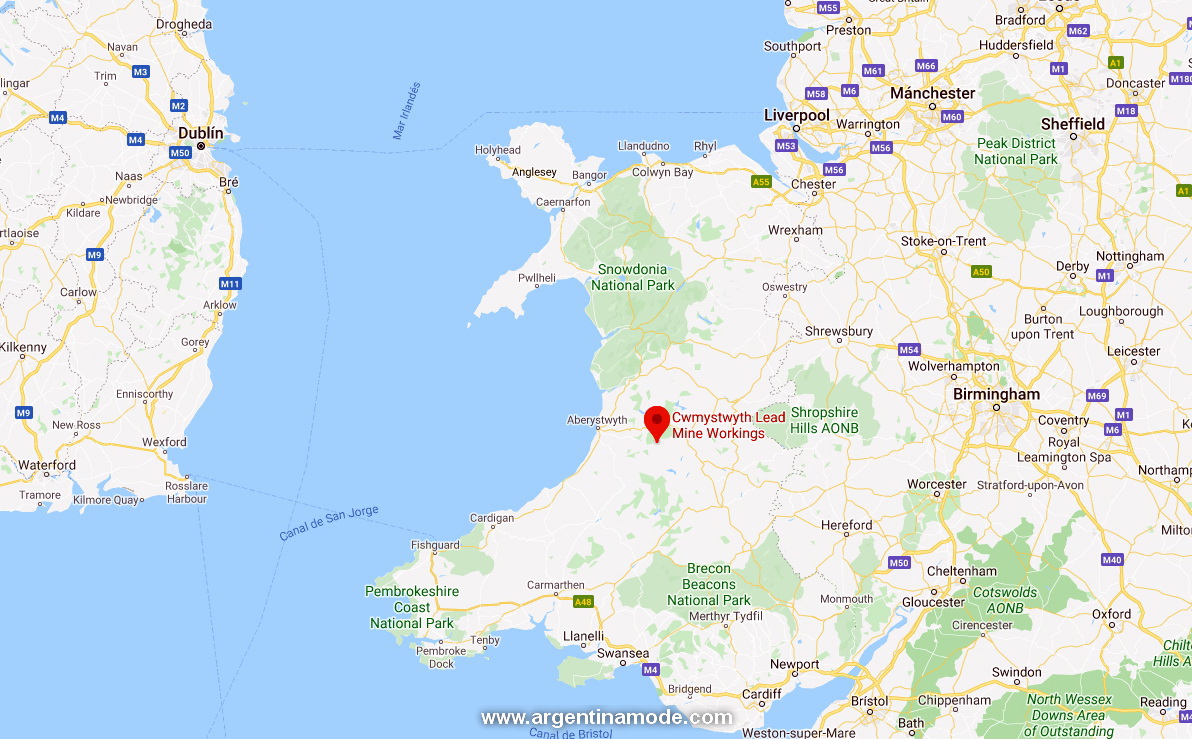Click the M56 badge near Chester
Image resolution: width=1192 pixels, height=739 pixels.
click(834, 170)
